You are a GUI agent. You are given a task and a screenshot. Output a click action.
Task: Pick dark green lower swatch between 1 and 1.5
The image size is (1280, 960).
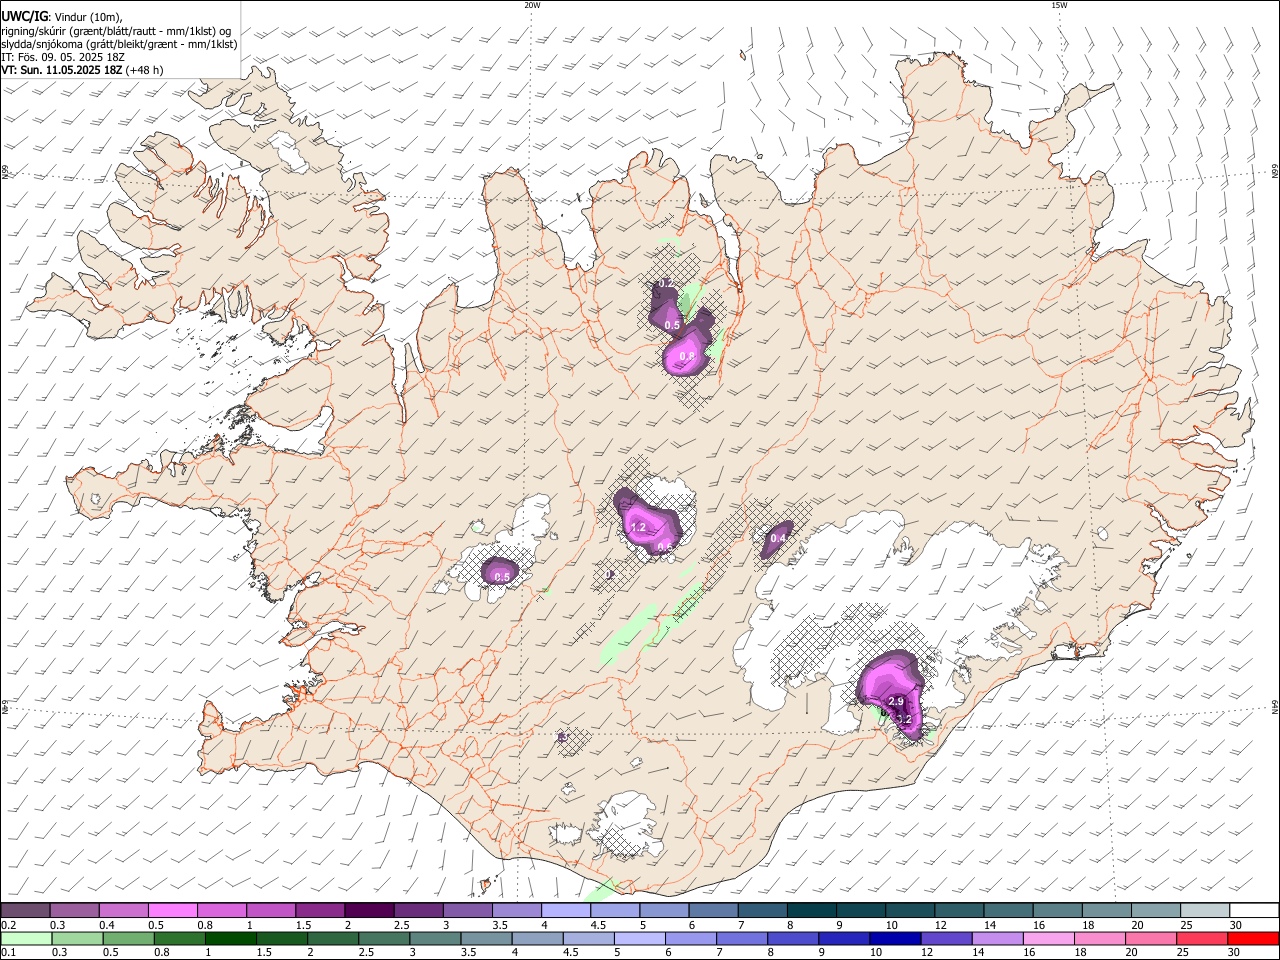point(231,939)
